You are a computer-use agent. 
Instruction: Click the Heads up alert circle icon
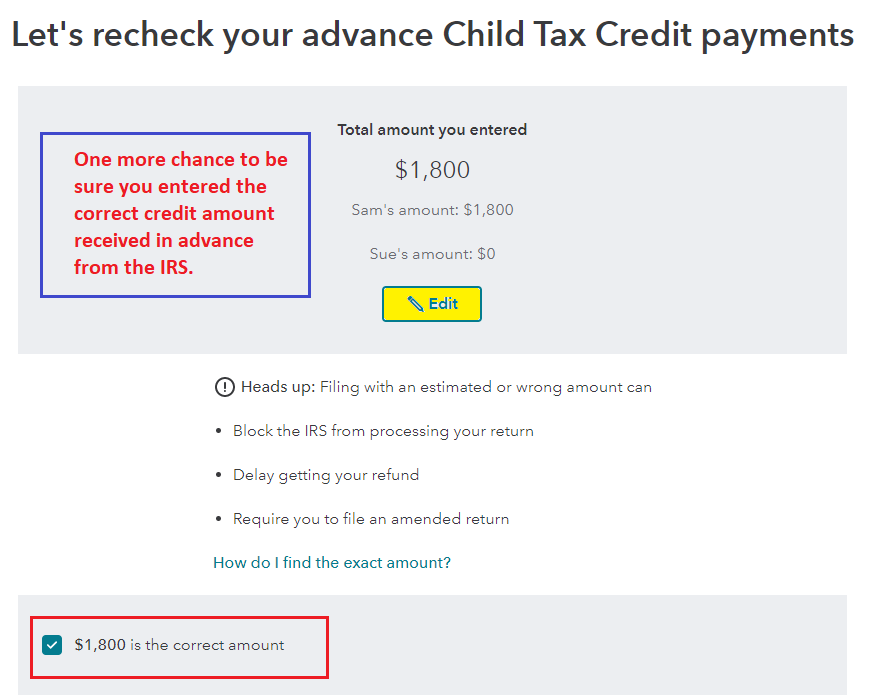[x=224, y=387]
